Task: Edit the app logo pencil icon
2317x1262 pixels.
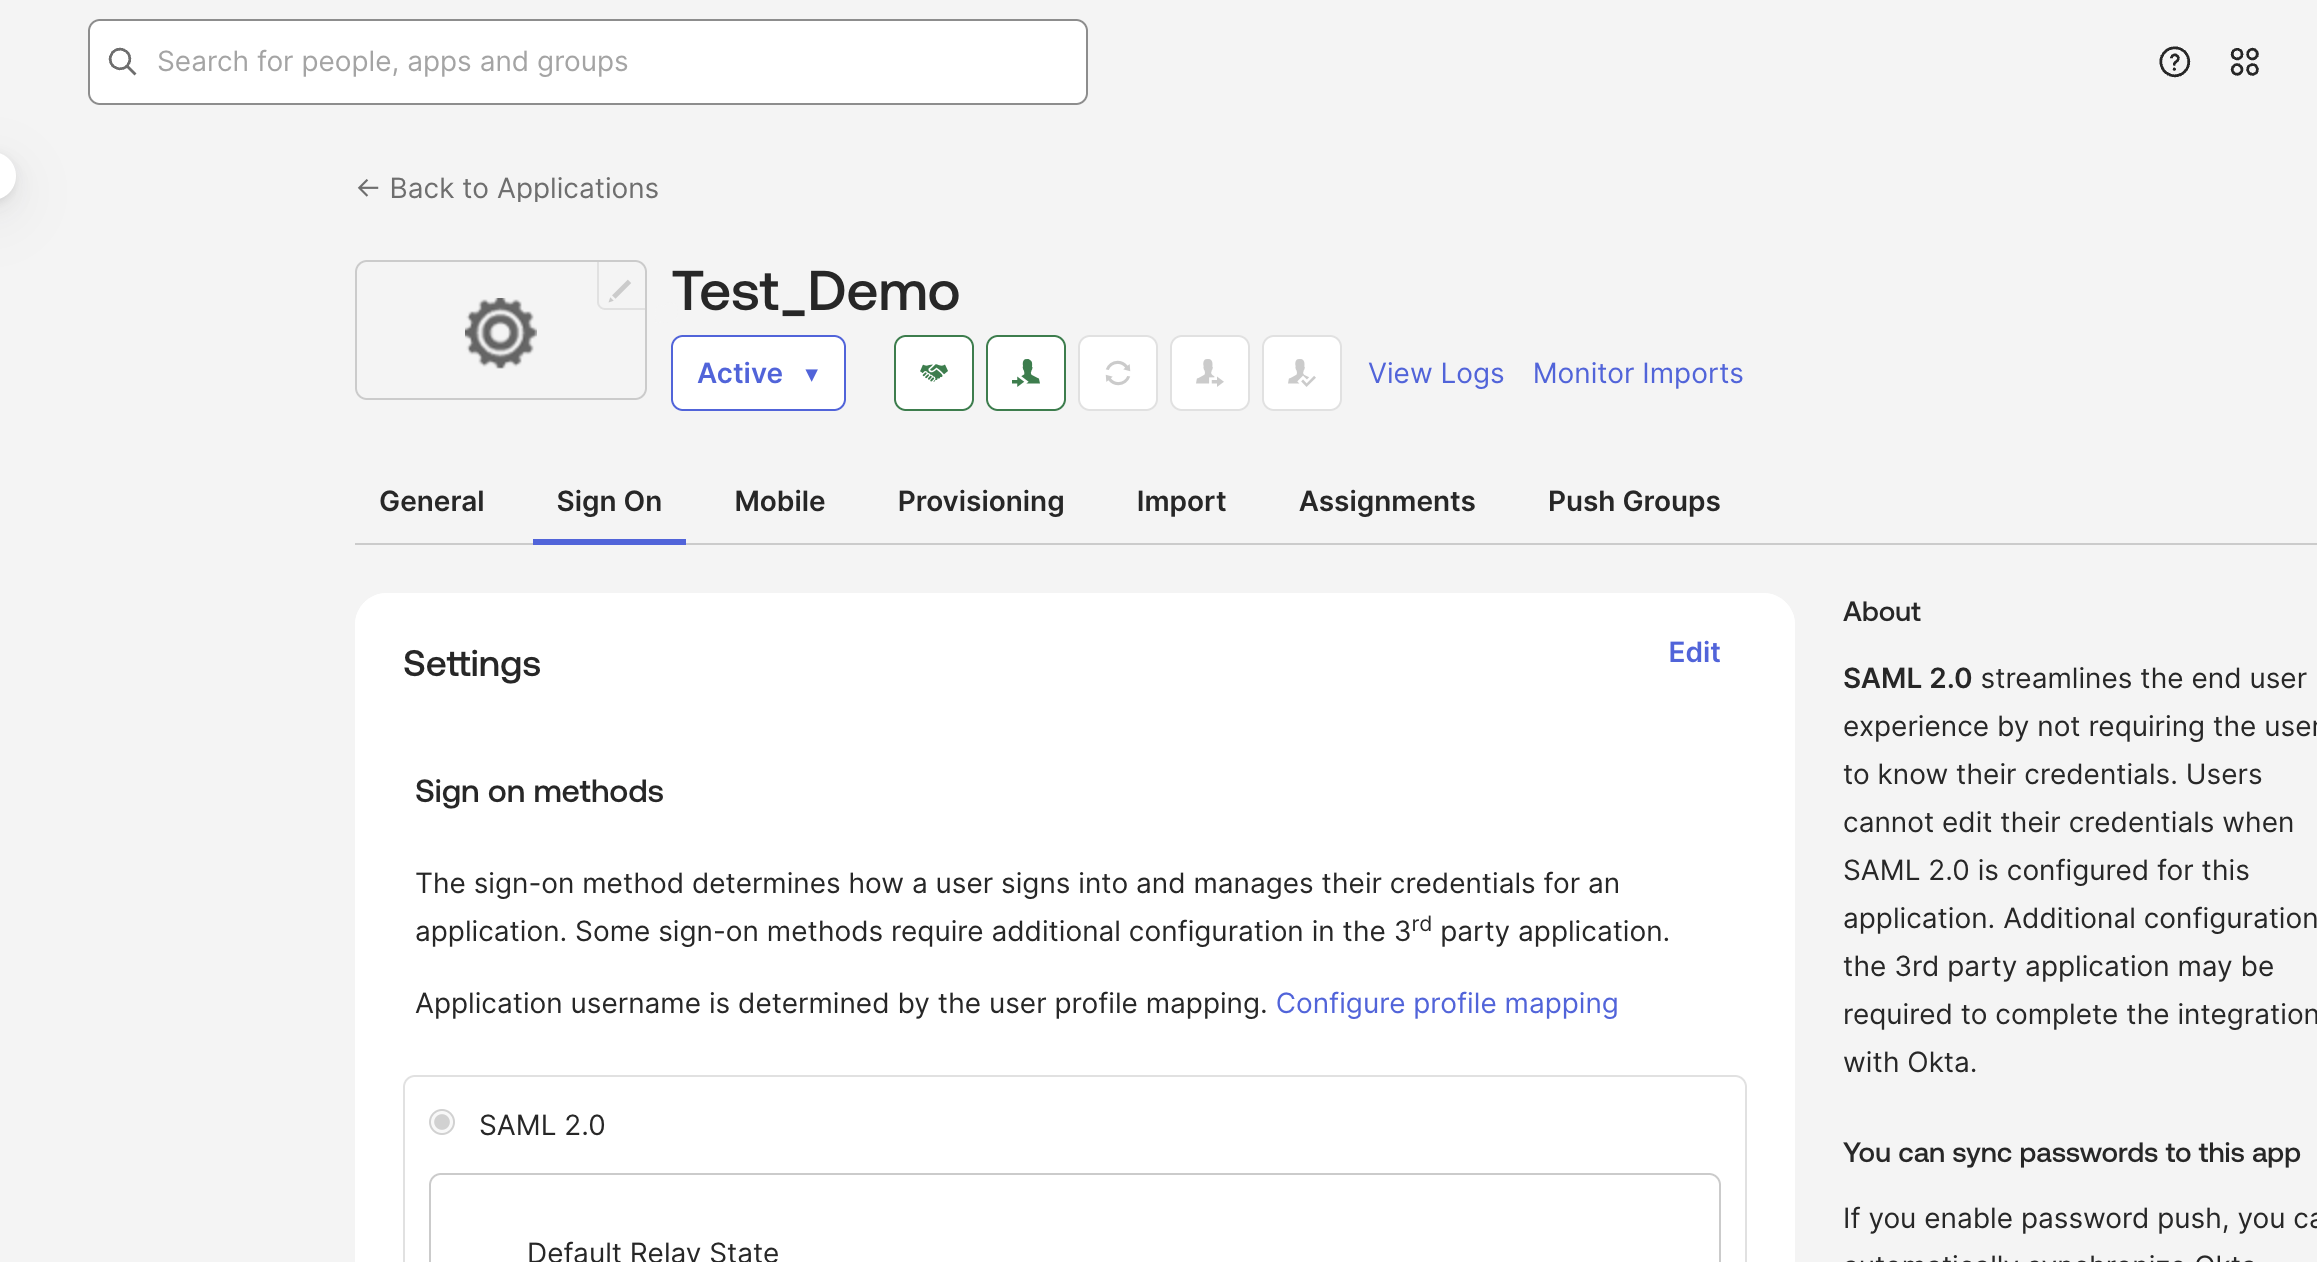Action: tap(620, 290)
